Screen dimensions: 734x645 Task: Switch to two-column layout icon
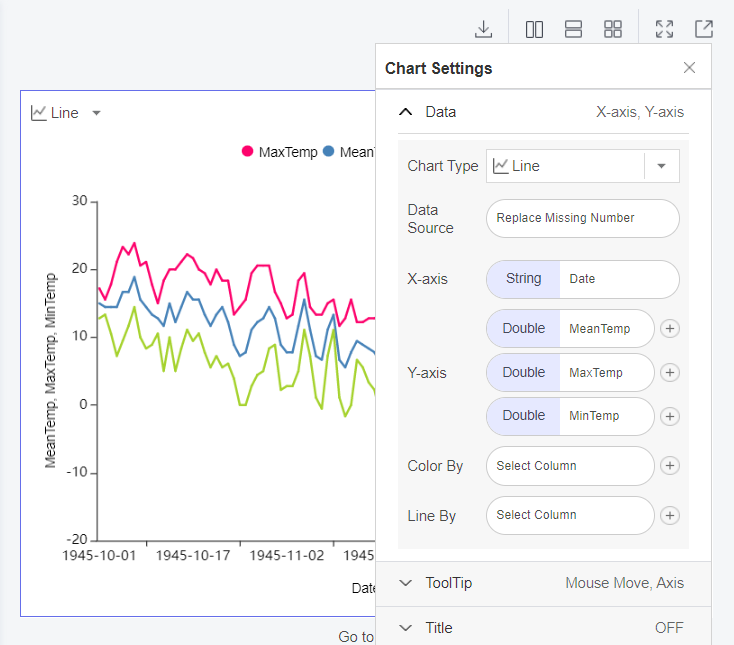pos(534,29)
